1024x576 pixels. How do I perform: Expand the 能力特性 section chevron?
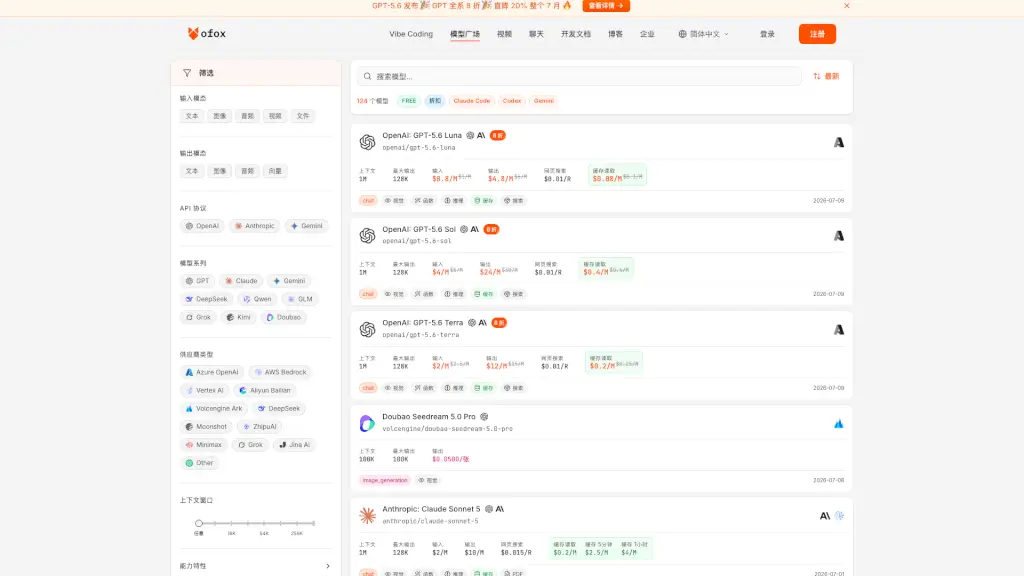pyautogui.click(x=328, y=566)
